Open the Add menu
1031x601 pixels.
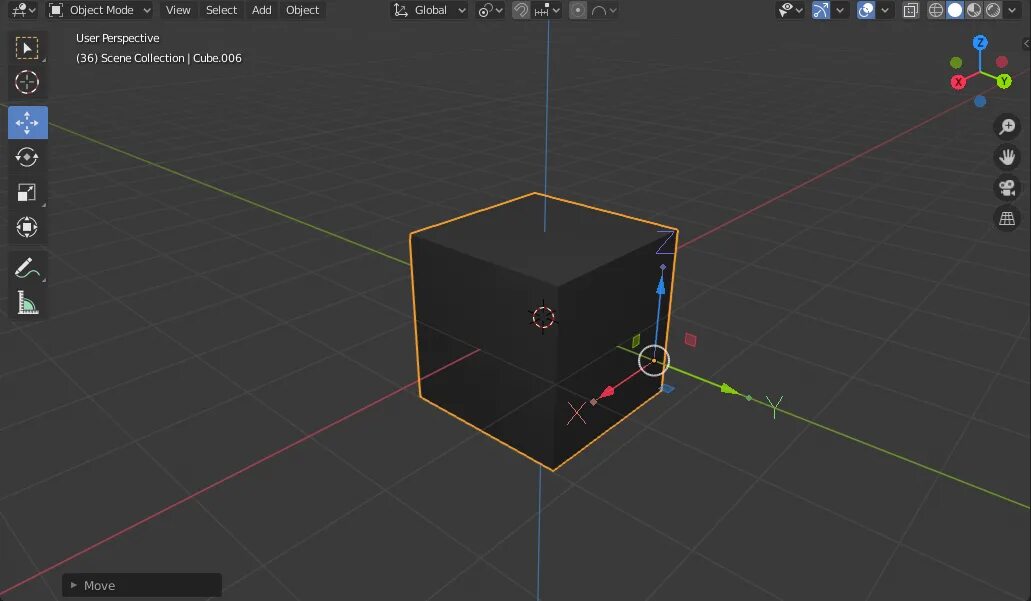click(x=261, y=10)
